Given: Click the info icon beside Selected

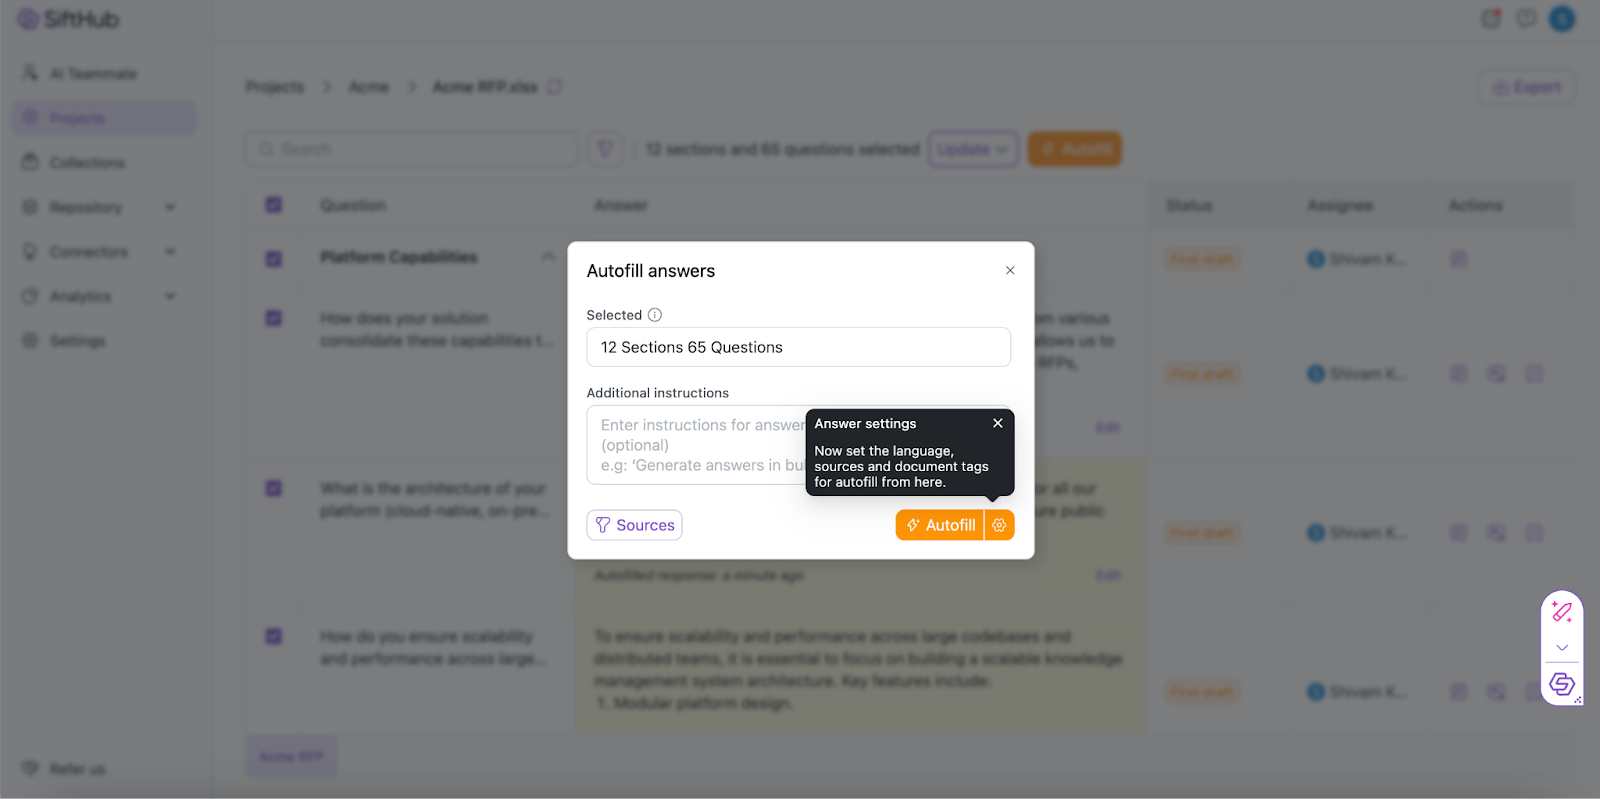Looking at the screenshot, I should click(655, 315).
